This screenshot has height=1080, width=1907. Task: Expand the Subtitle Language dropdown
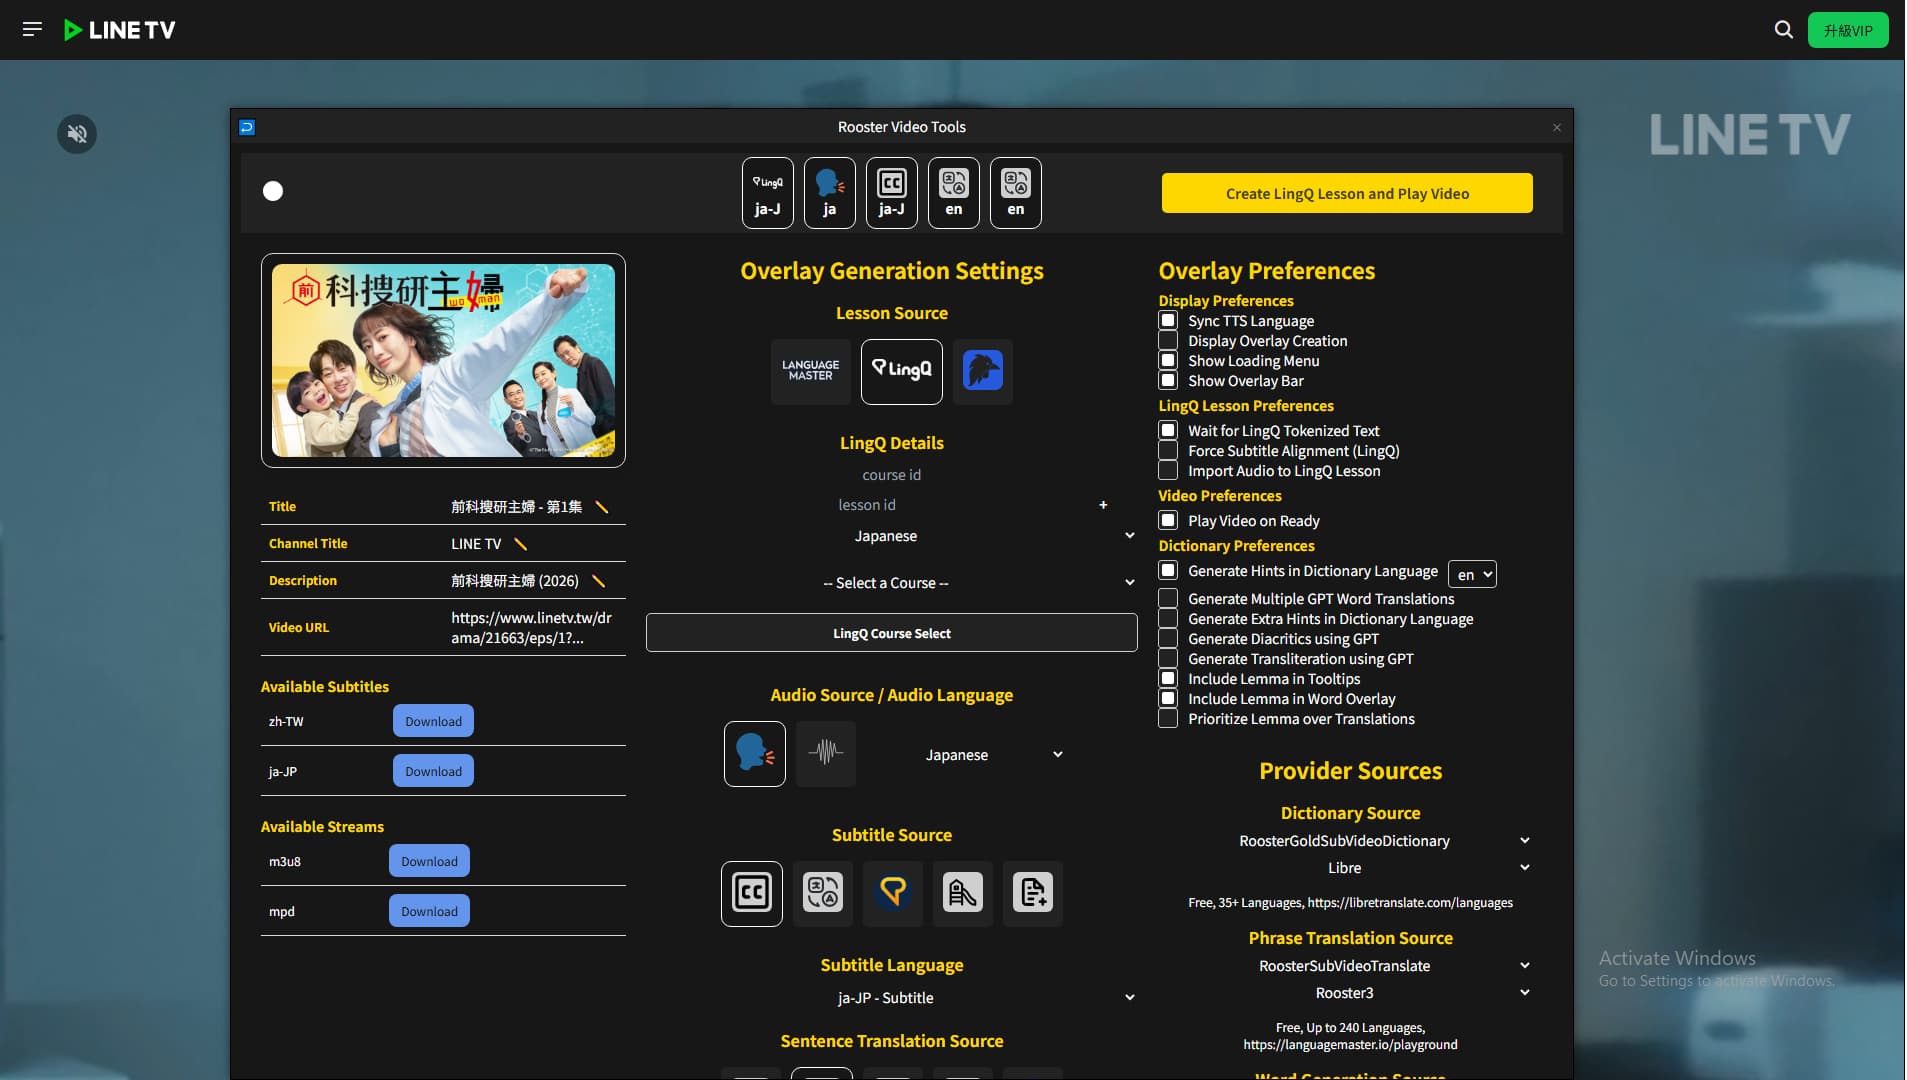[978, 998]
